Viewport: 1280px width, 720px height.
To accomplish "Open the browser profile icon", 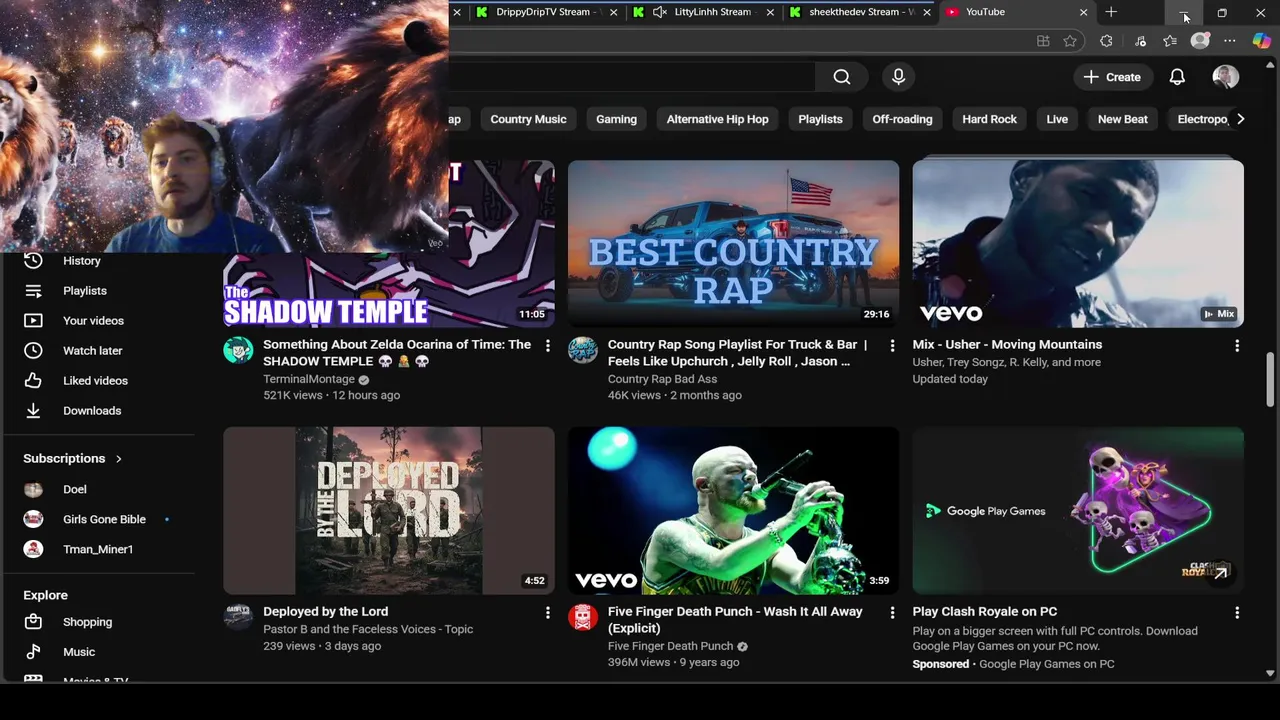I will pyautogui.click(x=1200, y=41).
